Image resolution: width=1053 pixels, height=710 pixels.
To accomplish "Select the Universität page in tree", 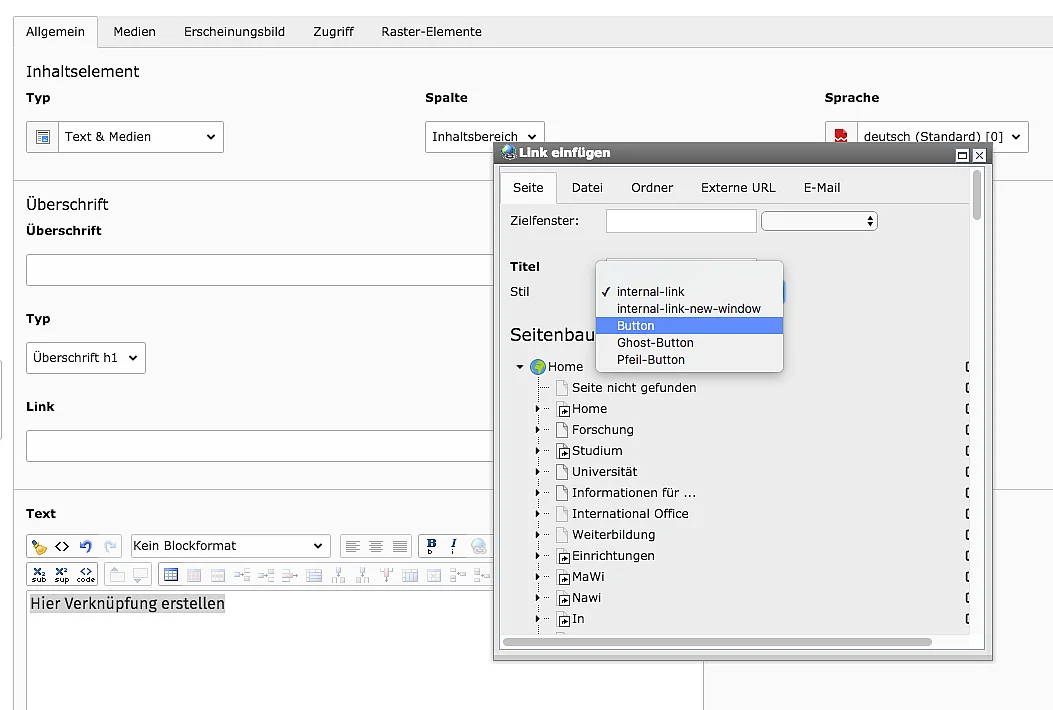I will click(x=604, y=472).
